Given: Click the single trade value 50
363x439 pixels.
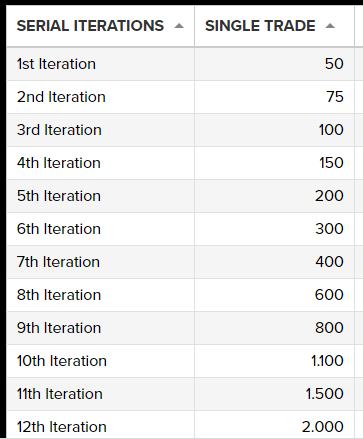Looking at the screenshot, I should [x=334, y=64].
